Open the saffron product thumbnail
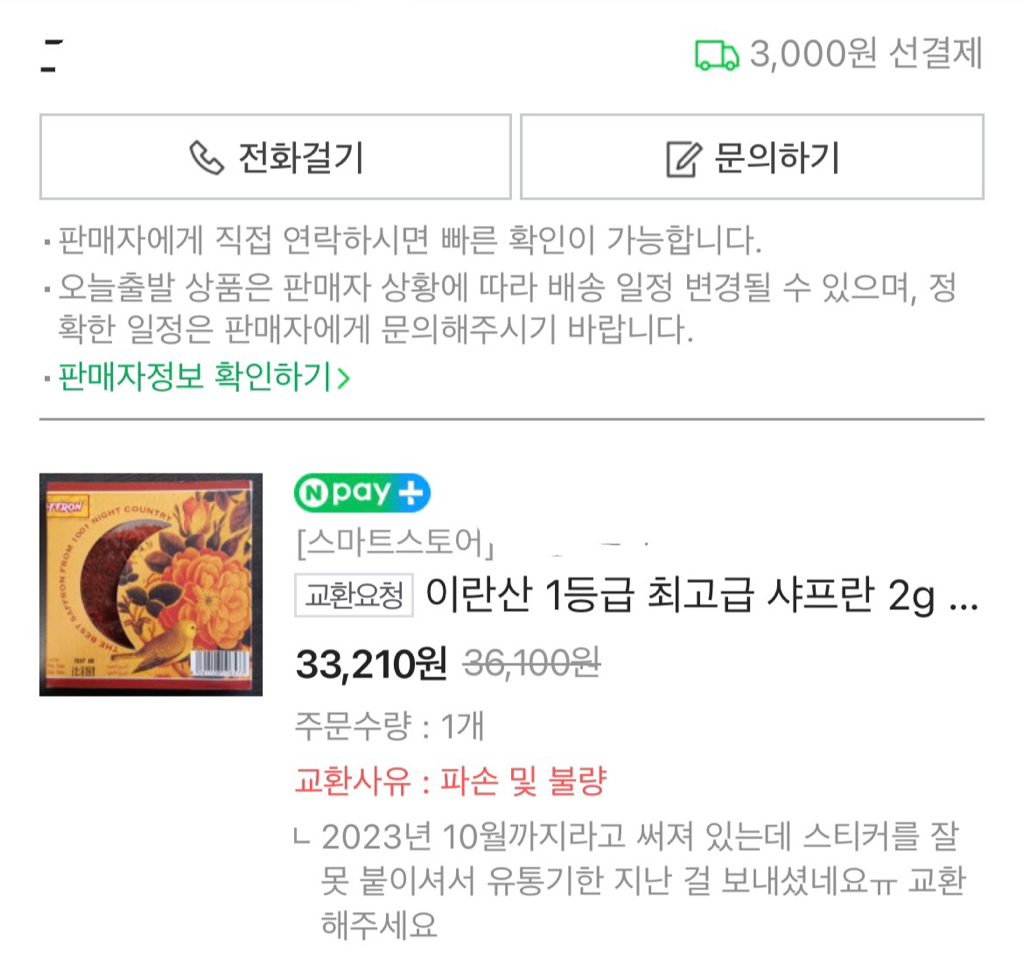 tap(151, 585)
